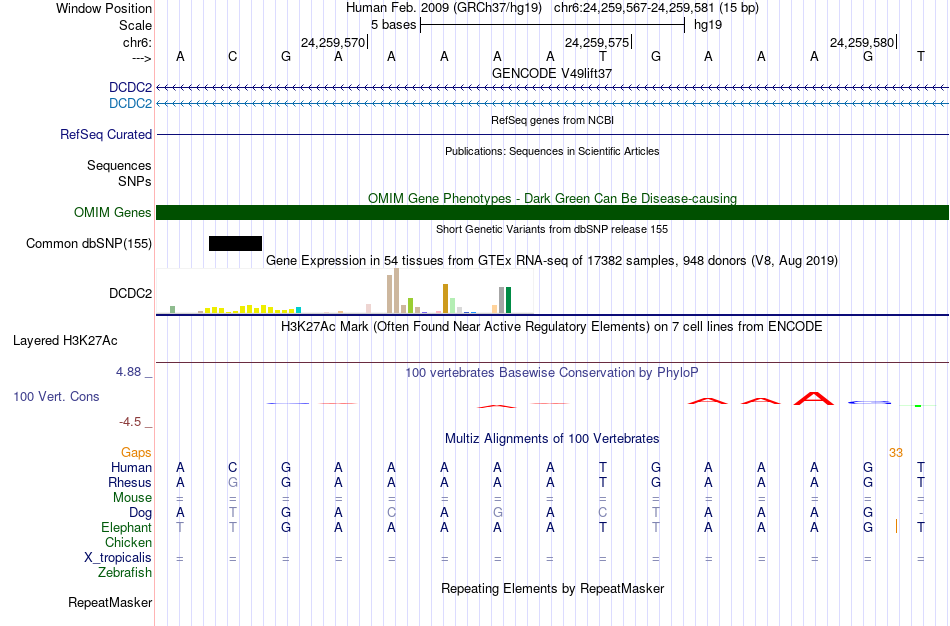Click the H3K27Ac Mark track title
Image resolution: width=950 pixels, height=626 pixels.
(552, 327)
